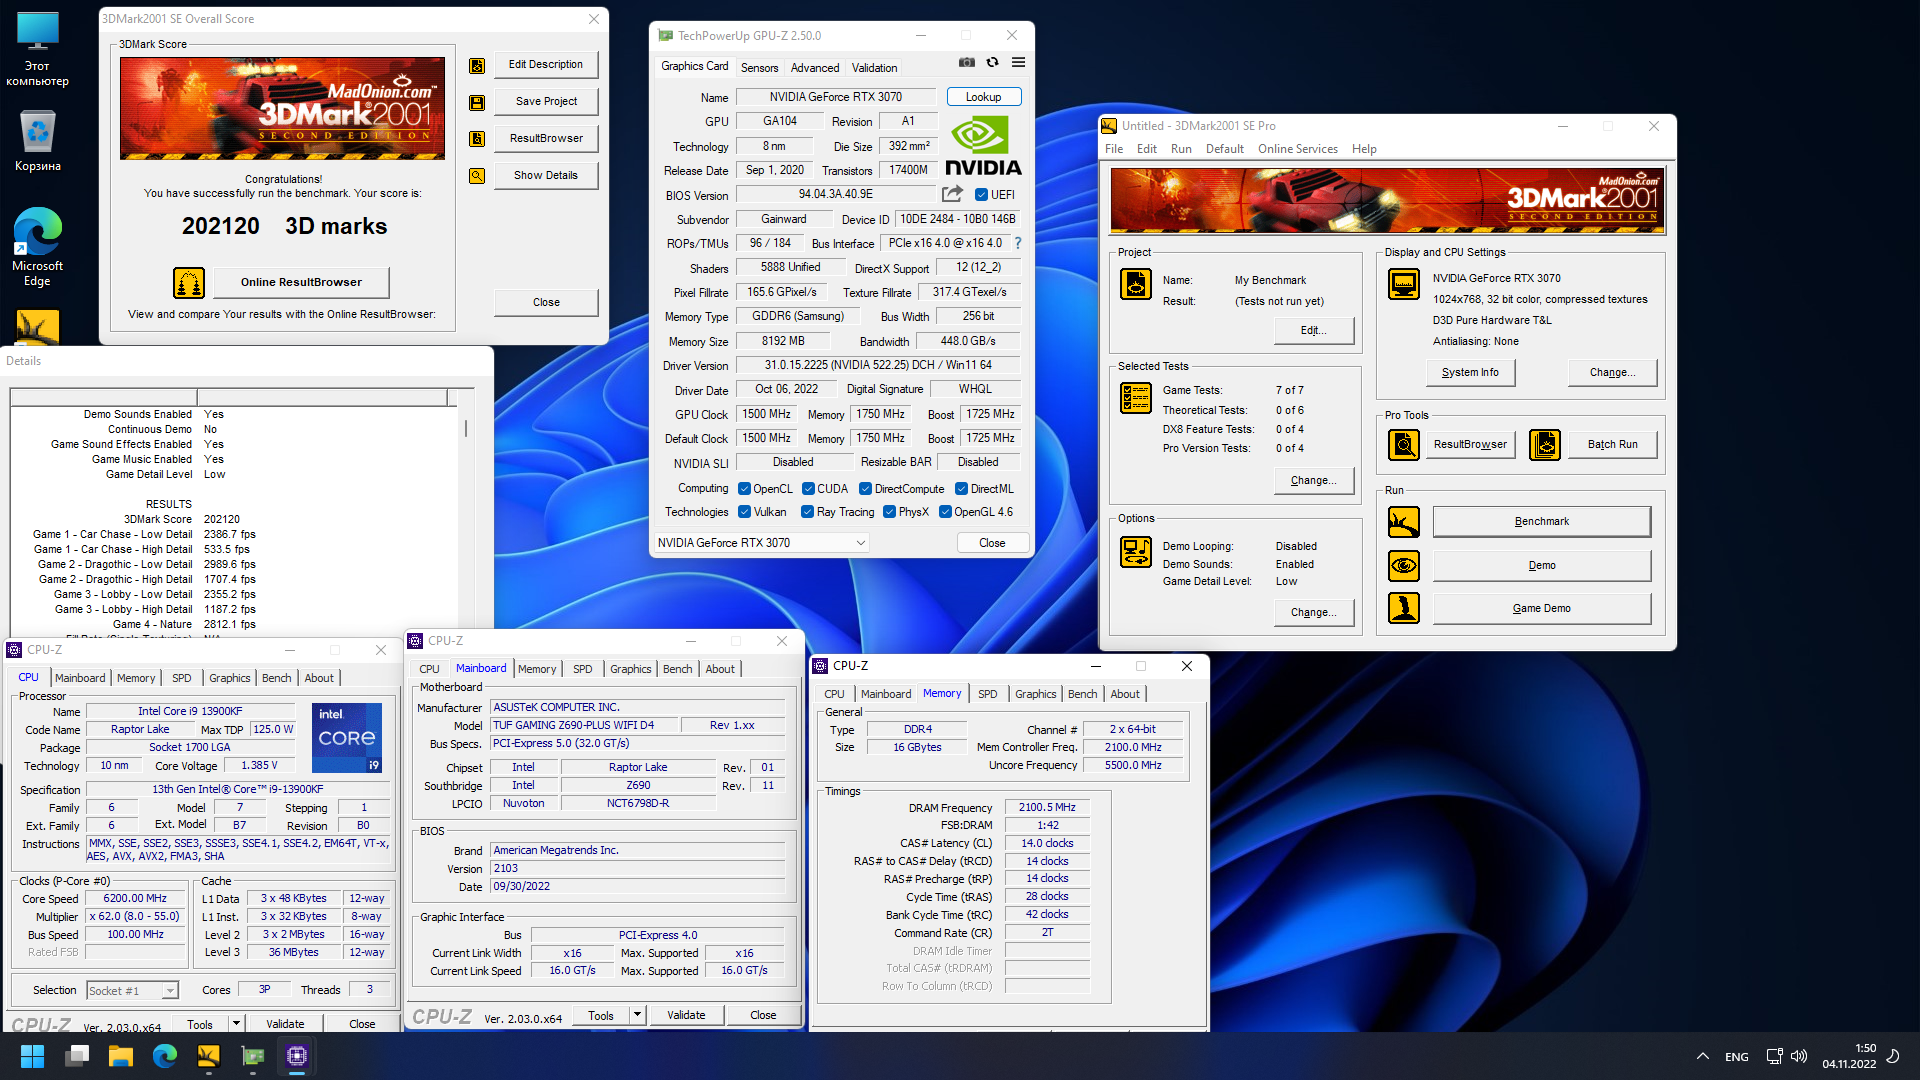The image size is (1920, 1080).
Task: Click the CPU-Z taskbar icon
Action: click(x=297, y=1056)
